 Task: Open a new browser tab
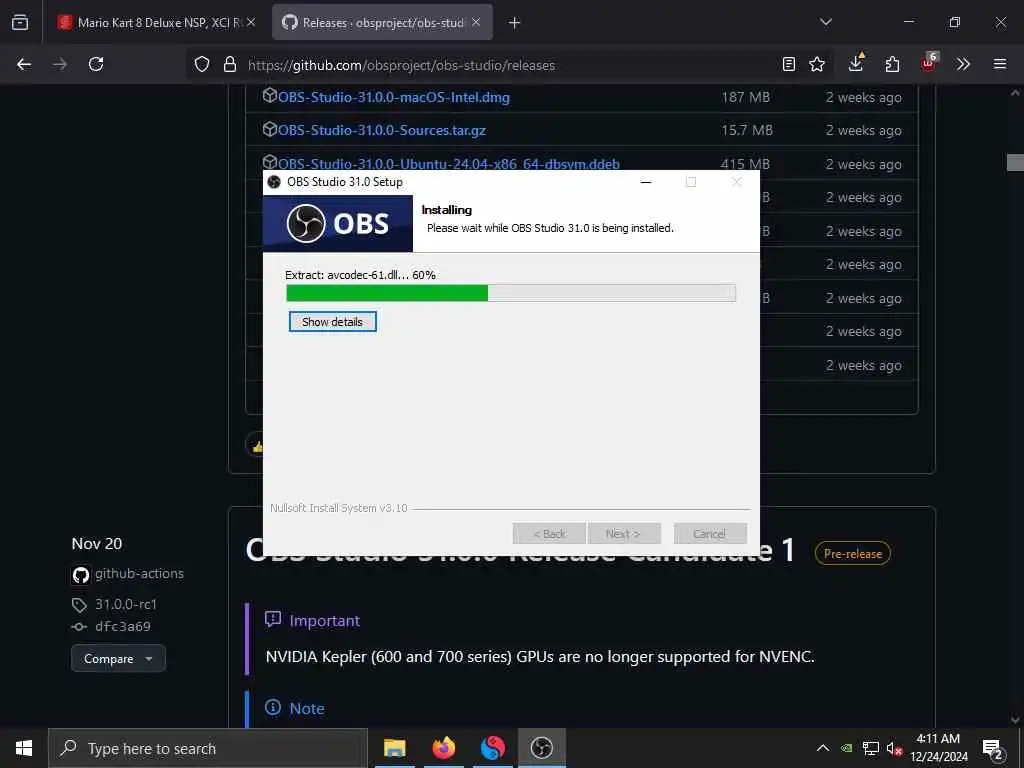click(515, 23)
